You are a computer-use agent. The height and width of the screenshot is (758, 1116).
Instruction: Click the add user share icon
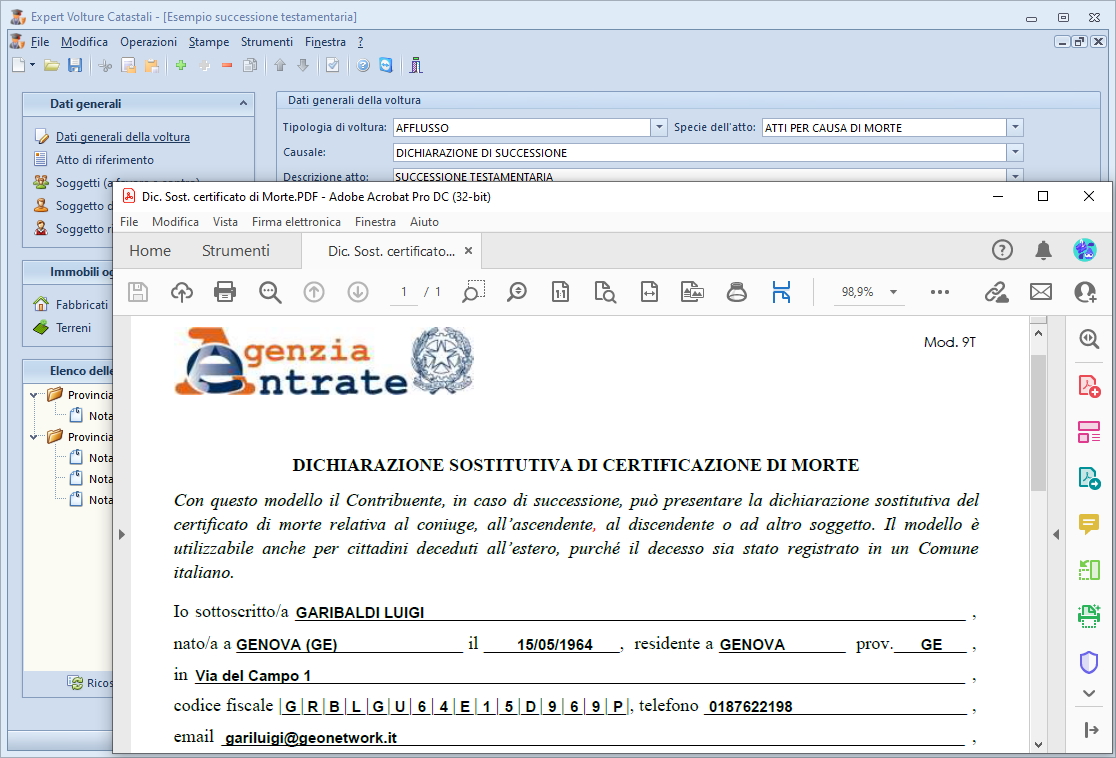(1085, 292)
